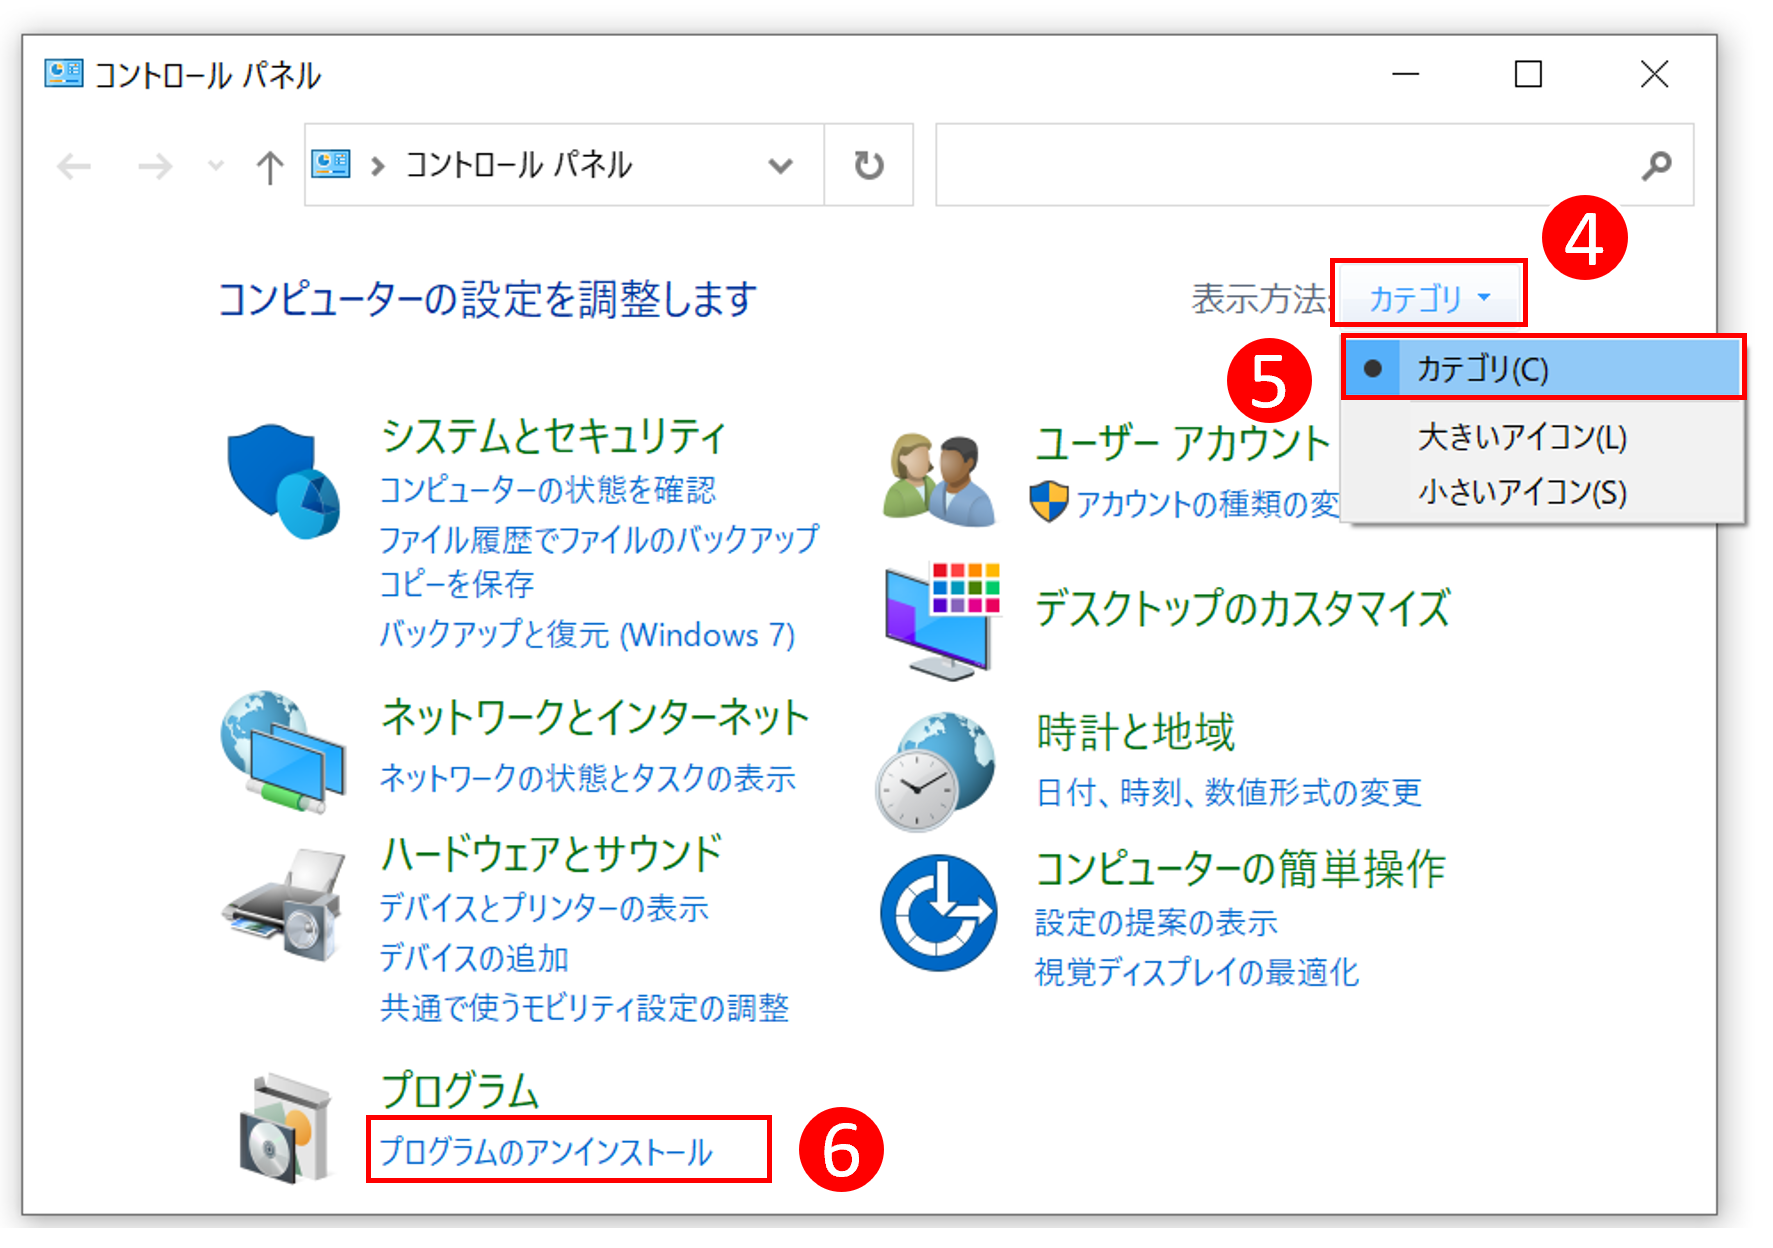Open システムとセキュリティ category
Image resolution: width=1773 pixels, height=1248 pixels.
(553, 436)
